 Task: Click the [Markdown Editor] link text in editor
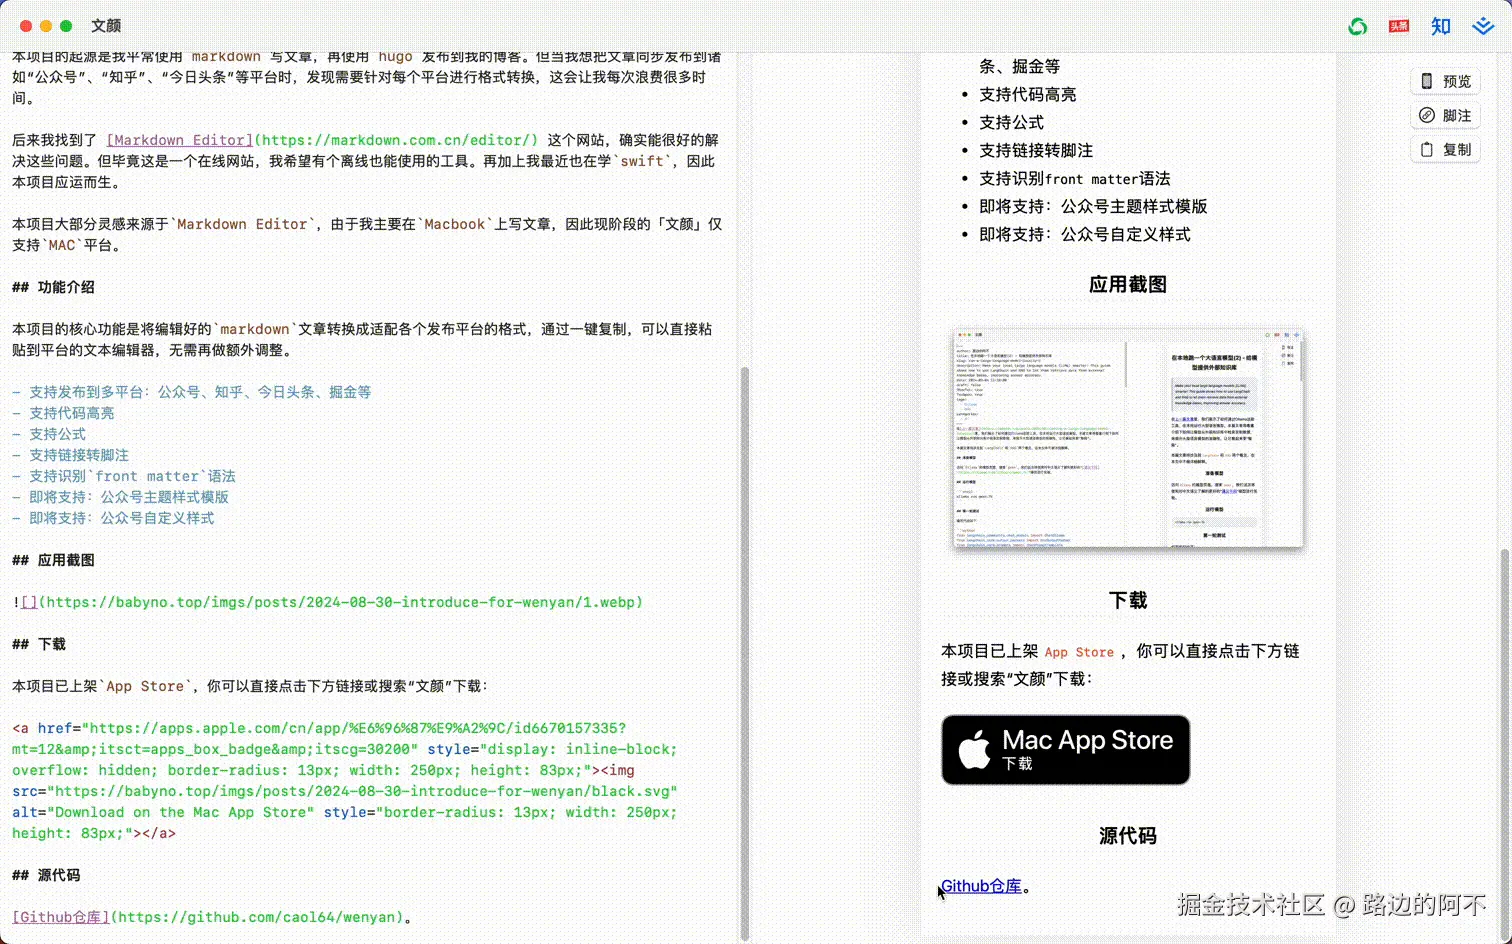180,140
